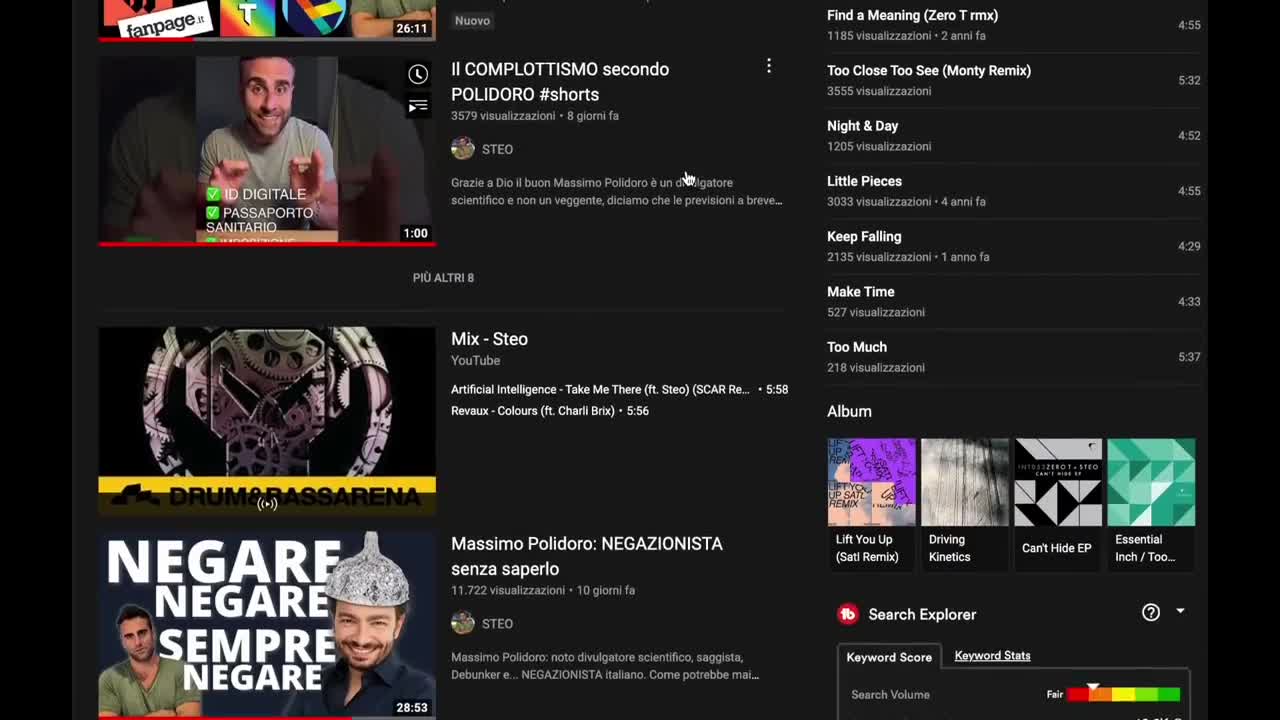Click the mix radio icon on the Mix - Steo thumbnail
1280x720 pixels.
coord(266,506)
